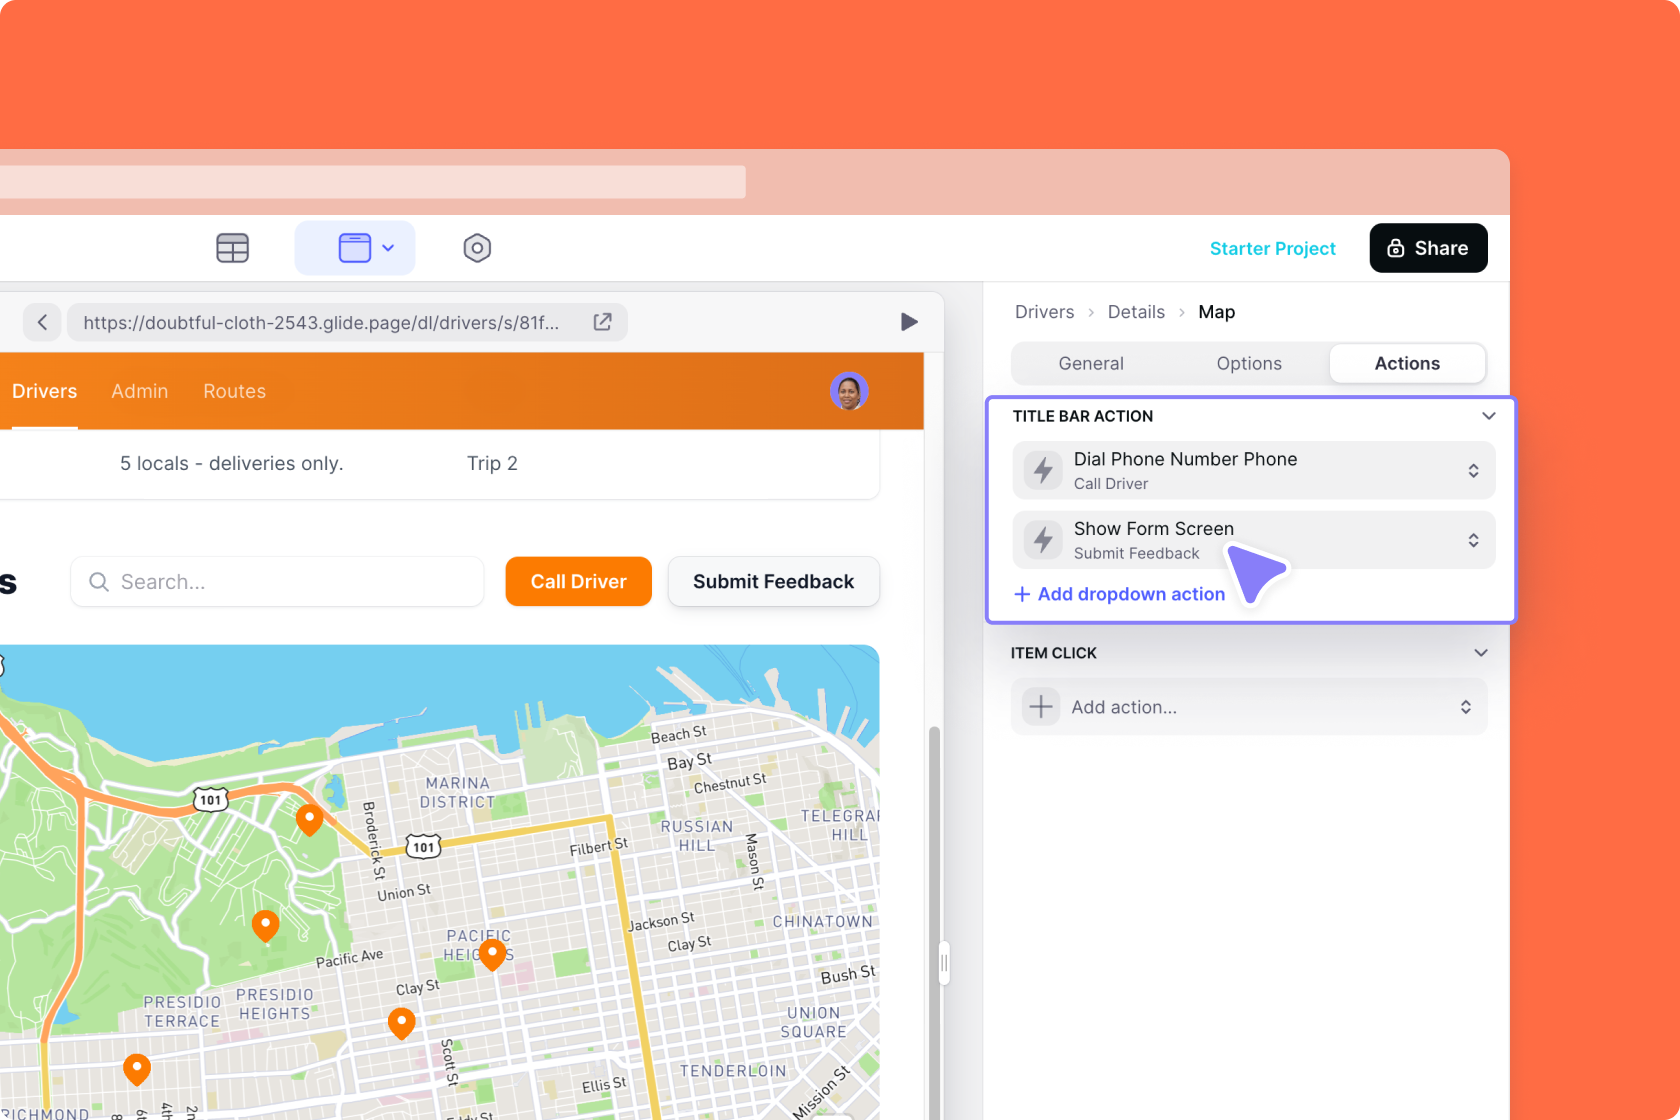Click the user profile avatar

[849, 391]
